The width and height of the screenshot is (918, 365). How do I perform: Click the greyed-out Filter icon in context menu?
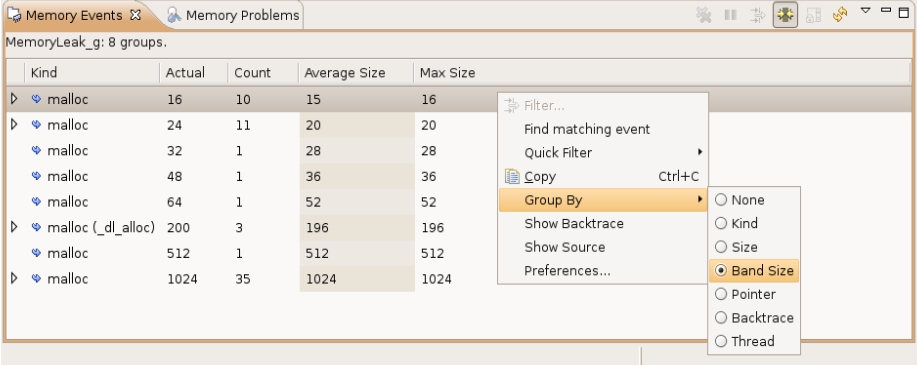(512, 105)
